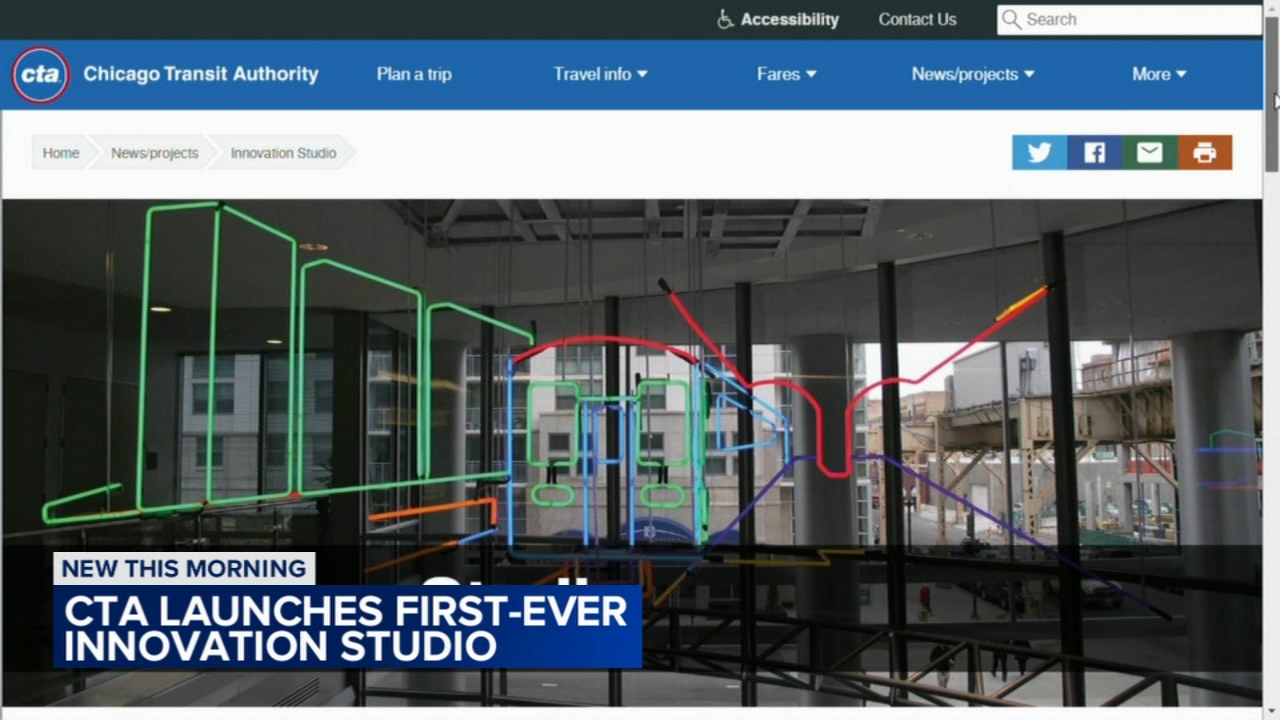Screen dimensions: 1280x720
Task: Print the page with the printer icon
Action: click(1204, 153)
